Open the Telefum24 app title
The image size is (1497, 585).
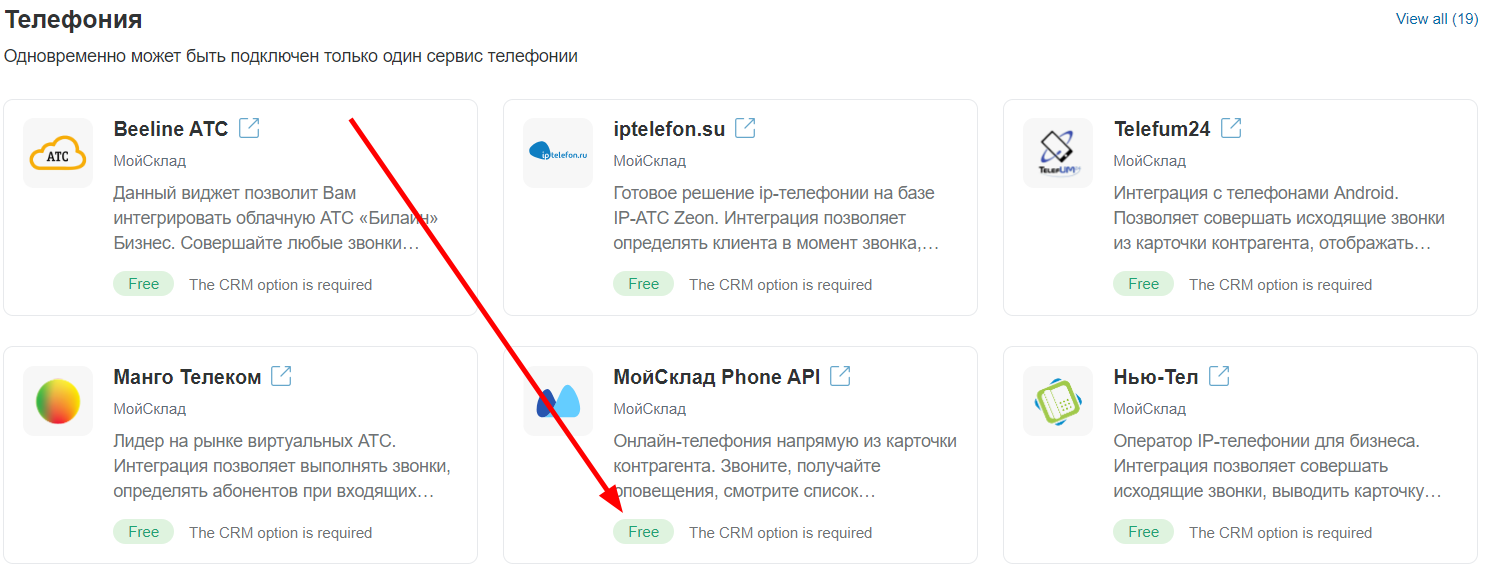[1162, 129]
